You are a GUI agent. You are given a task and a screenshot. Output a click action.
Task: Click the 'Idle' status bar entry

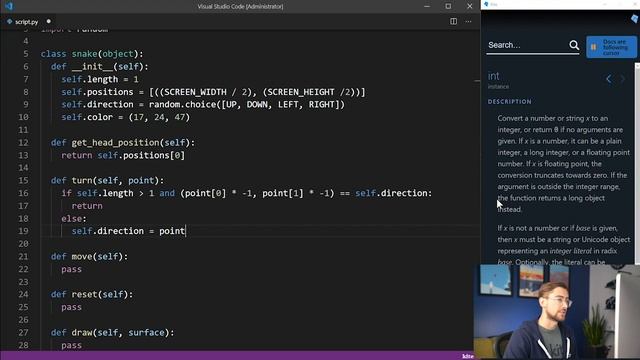coord(468,356)
